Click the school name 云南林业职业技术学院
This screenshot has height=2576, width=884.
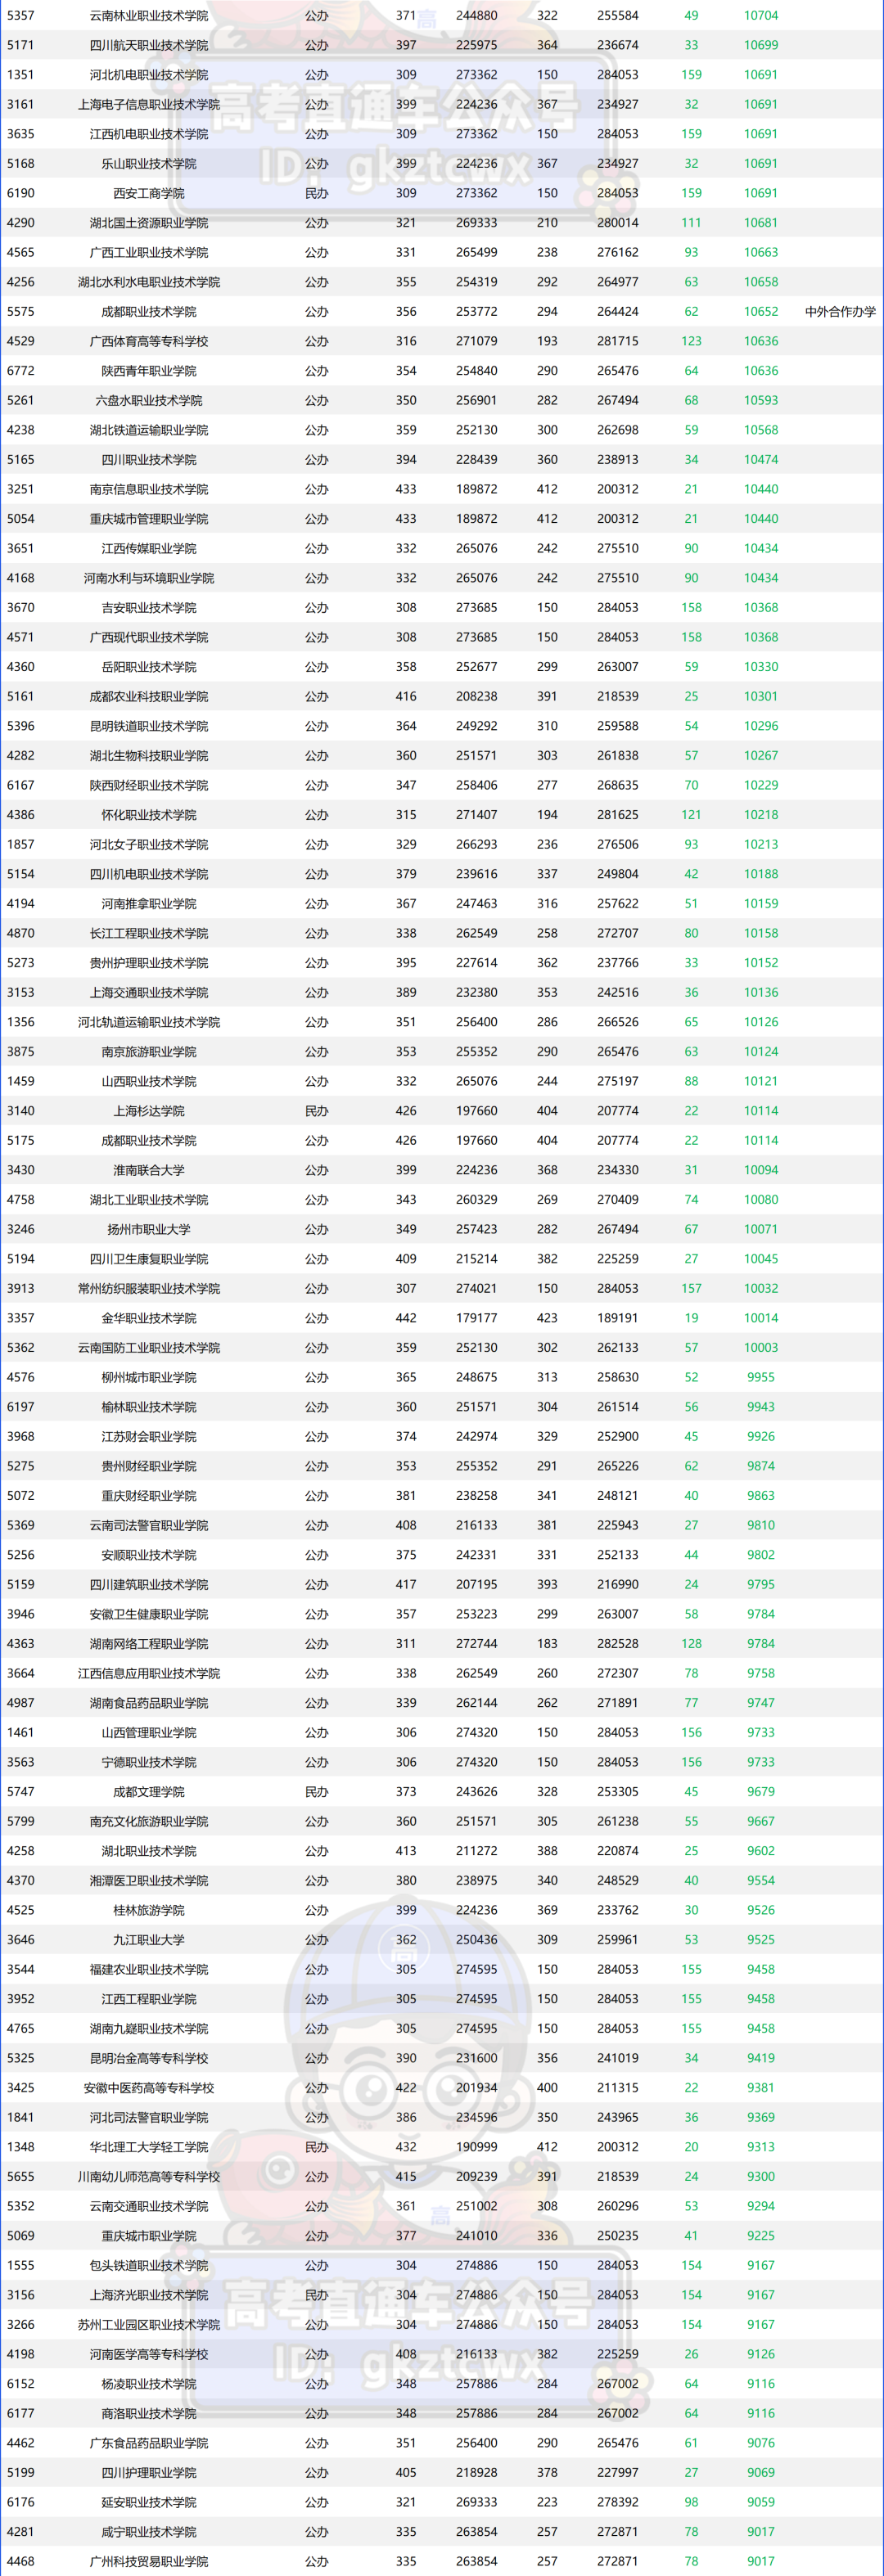click(x=149, y=15)
